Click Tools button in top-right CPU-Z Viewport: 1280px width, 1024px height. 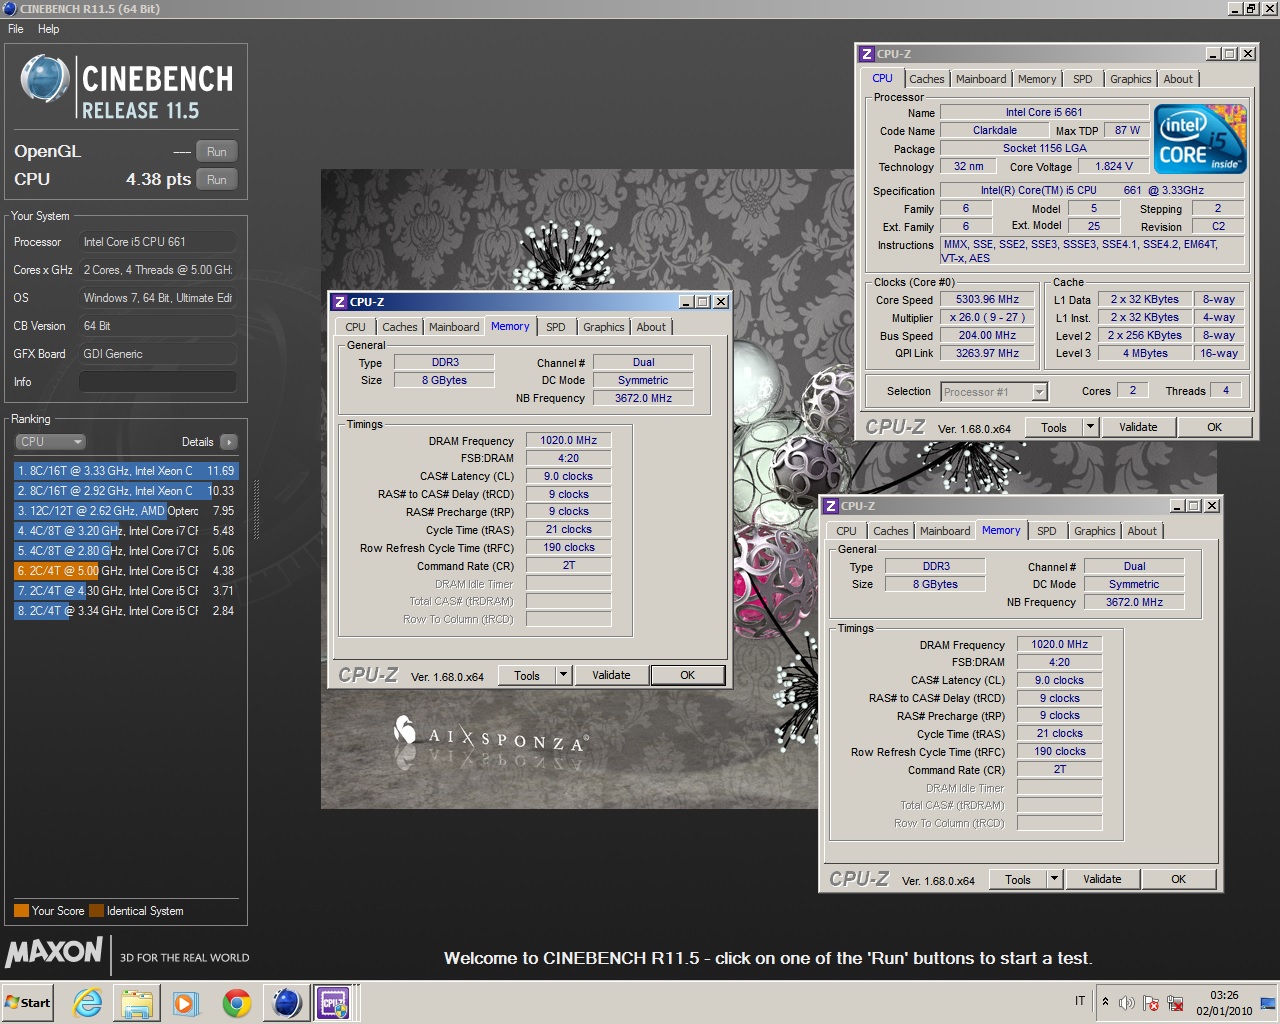tap(1054, 428)
